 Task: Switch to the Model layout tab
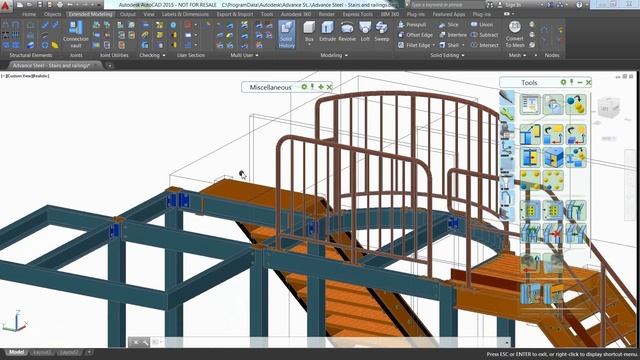pos(16,352)
